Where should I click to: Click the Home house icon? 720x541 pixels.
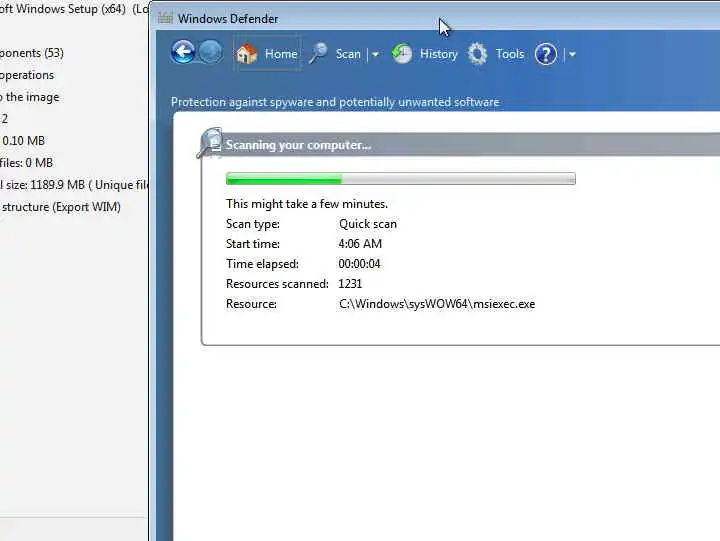(247, 54)
